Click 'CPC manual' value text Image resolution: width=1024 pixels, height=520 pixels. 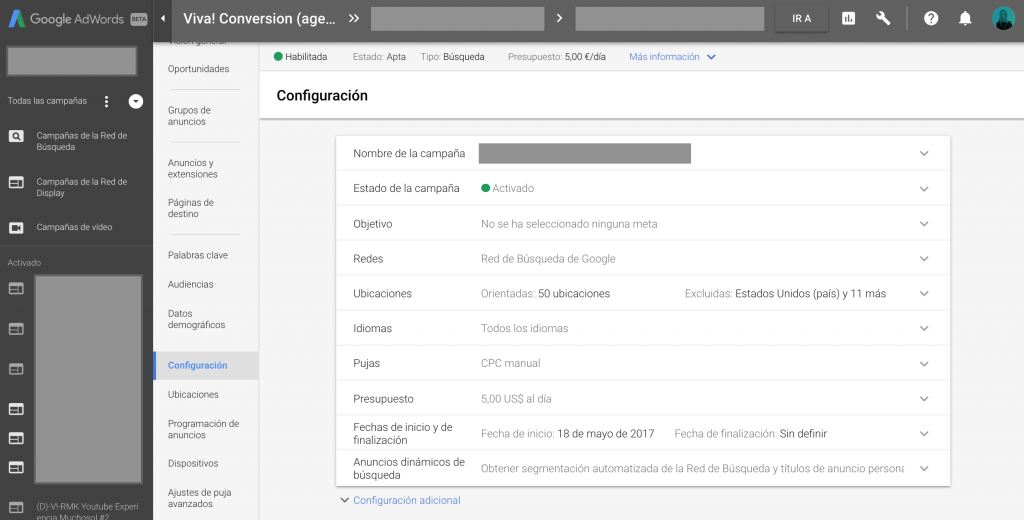511,363
